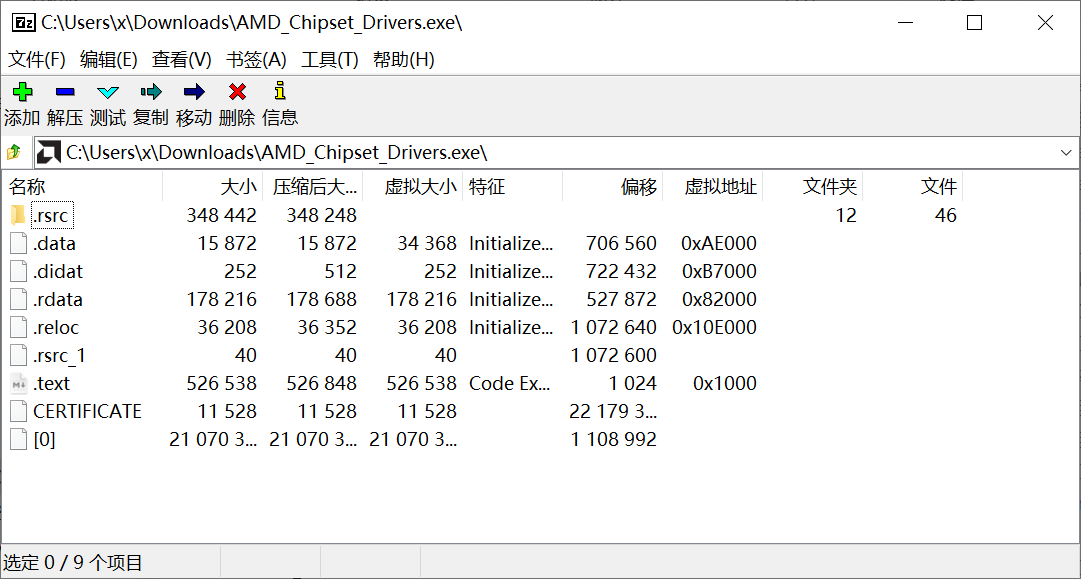Go up one folder level icon
The image size is (1081, 579).
(14, 152)
